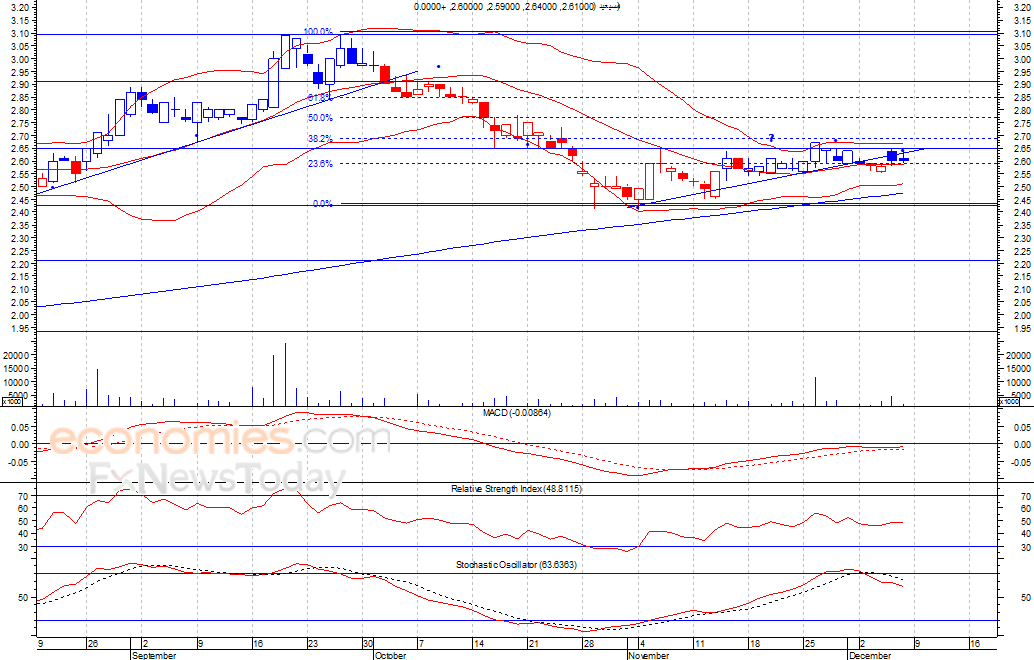Click the economies.com watermark link
The height and width of the screenshot is (660, 1034).
click(220, 440)
